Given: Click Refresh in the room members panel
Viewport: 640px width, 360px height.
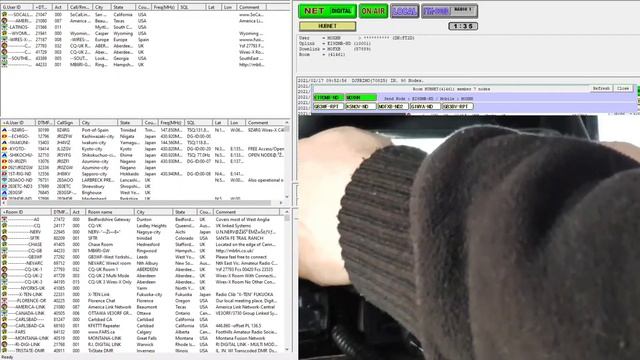Looking at the screenshot, I should click(x=601, y=89).
